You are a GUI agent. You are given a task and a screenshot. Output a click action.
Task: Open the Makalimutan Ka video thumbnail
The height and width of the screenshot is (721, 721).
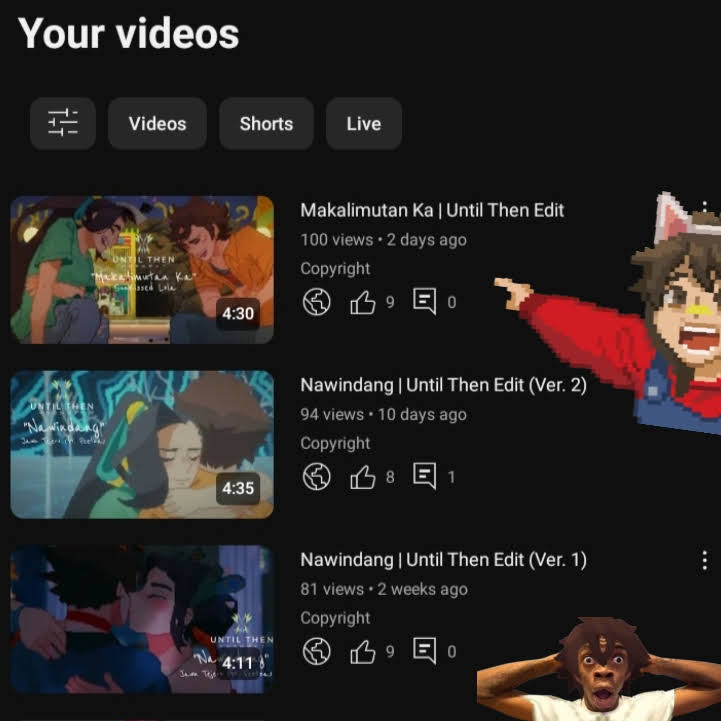pos(142,270)
